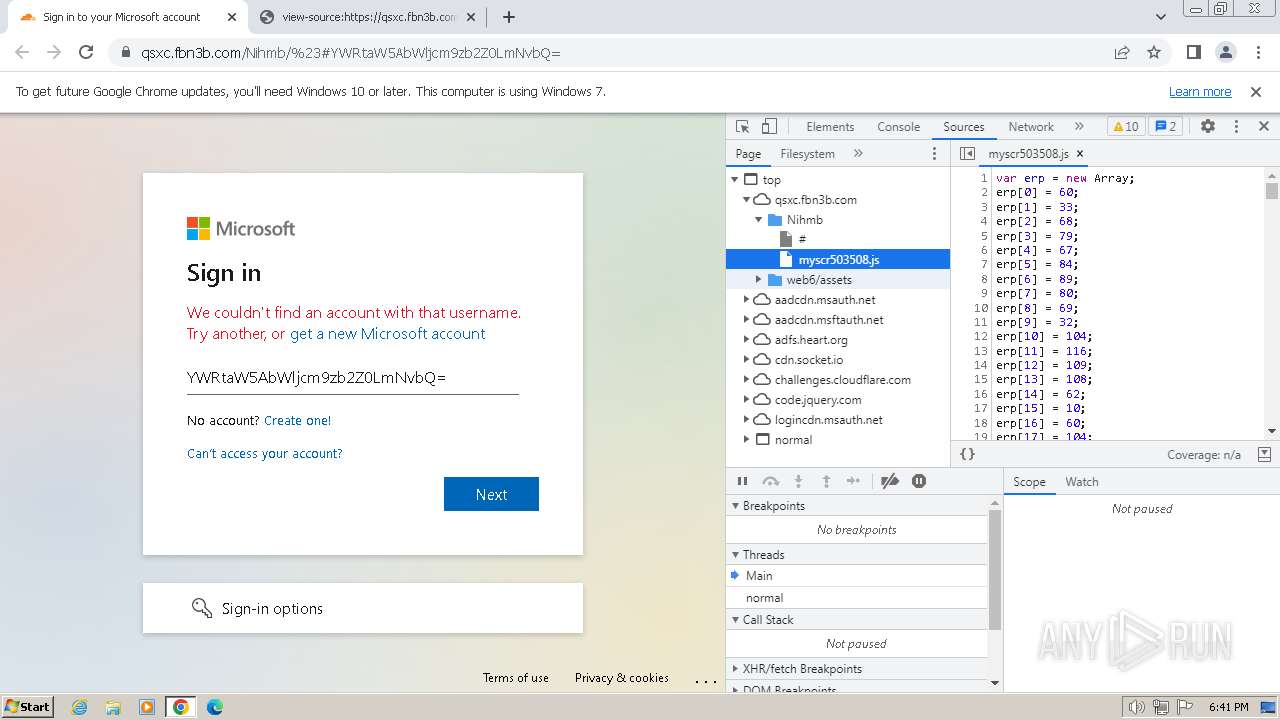
Task: Open side panel icon in toolbar
Action: (x=1193, y=53)
